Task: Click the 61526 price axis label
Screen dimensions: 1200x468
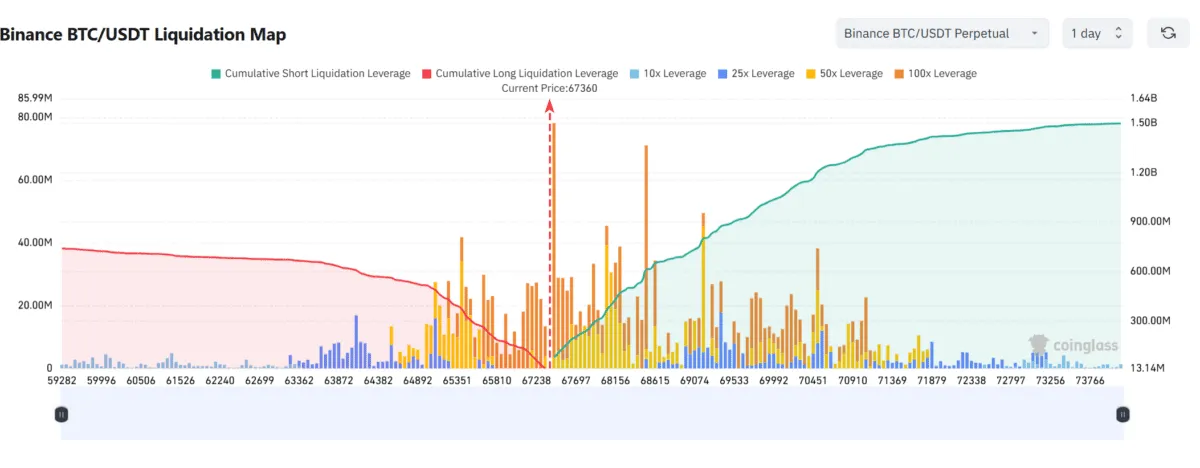Action: [180, 380]
